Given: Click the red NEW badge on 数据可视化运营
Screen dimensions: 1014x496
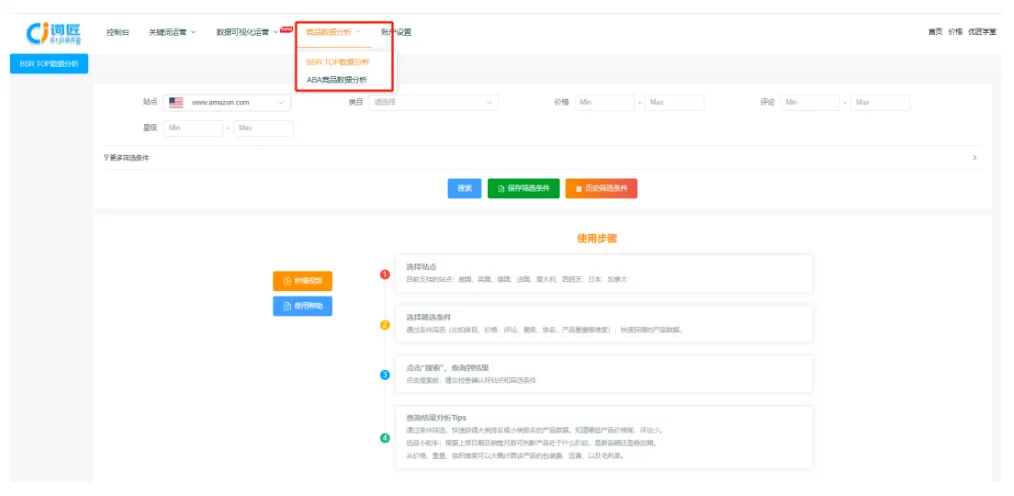Looking at the screenshot, I should (286, 29).
